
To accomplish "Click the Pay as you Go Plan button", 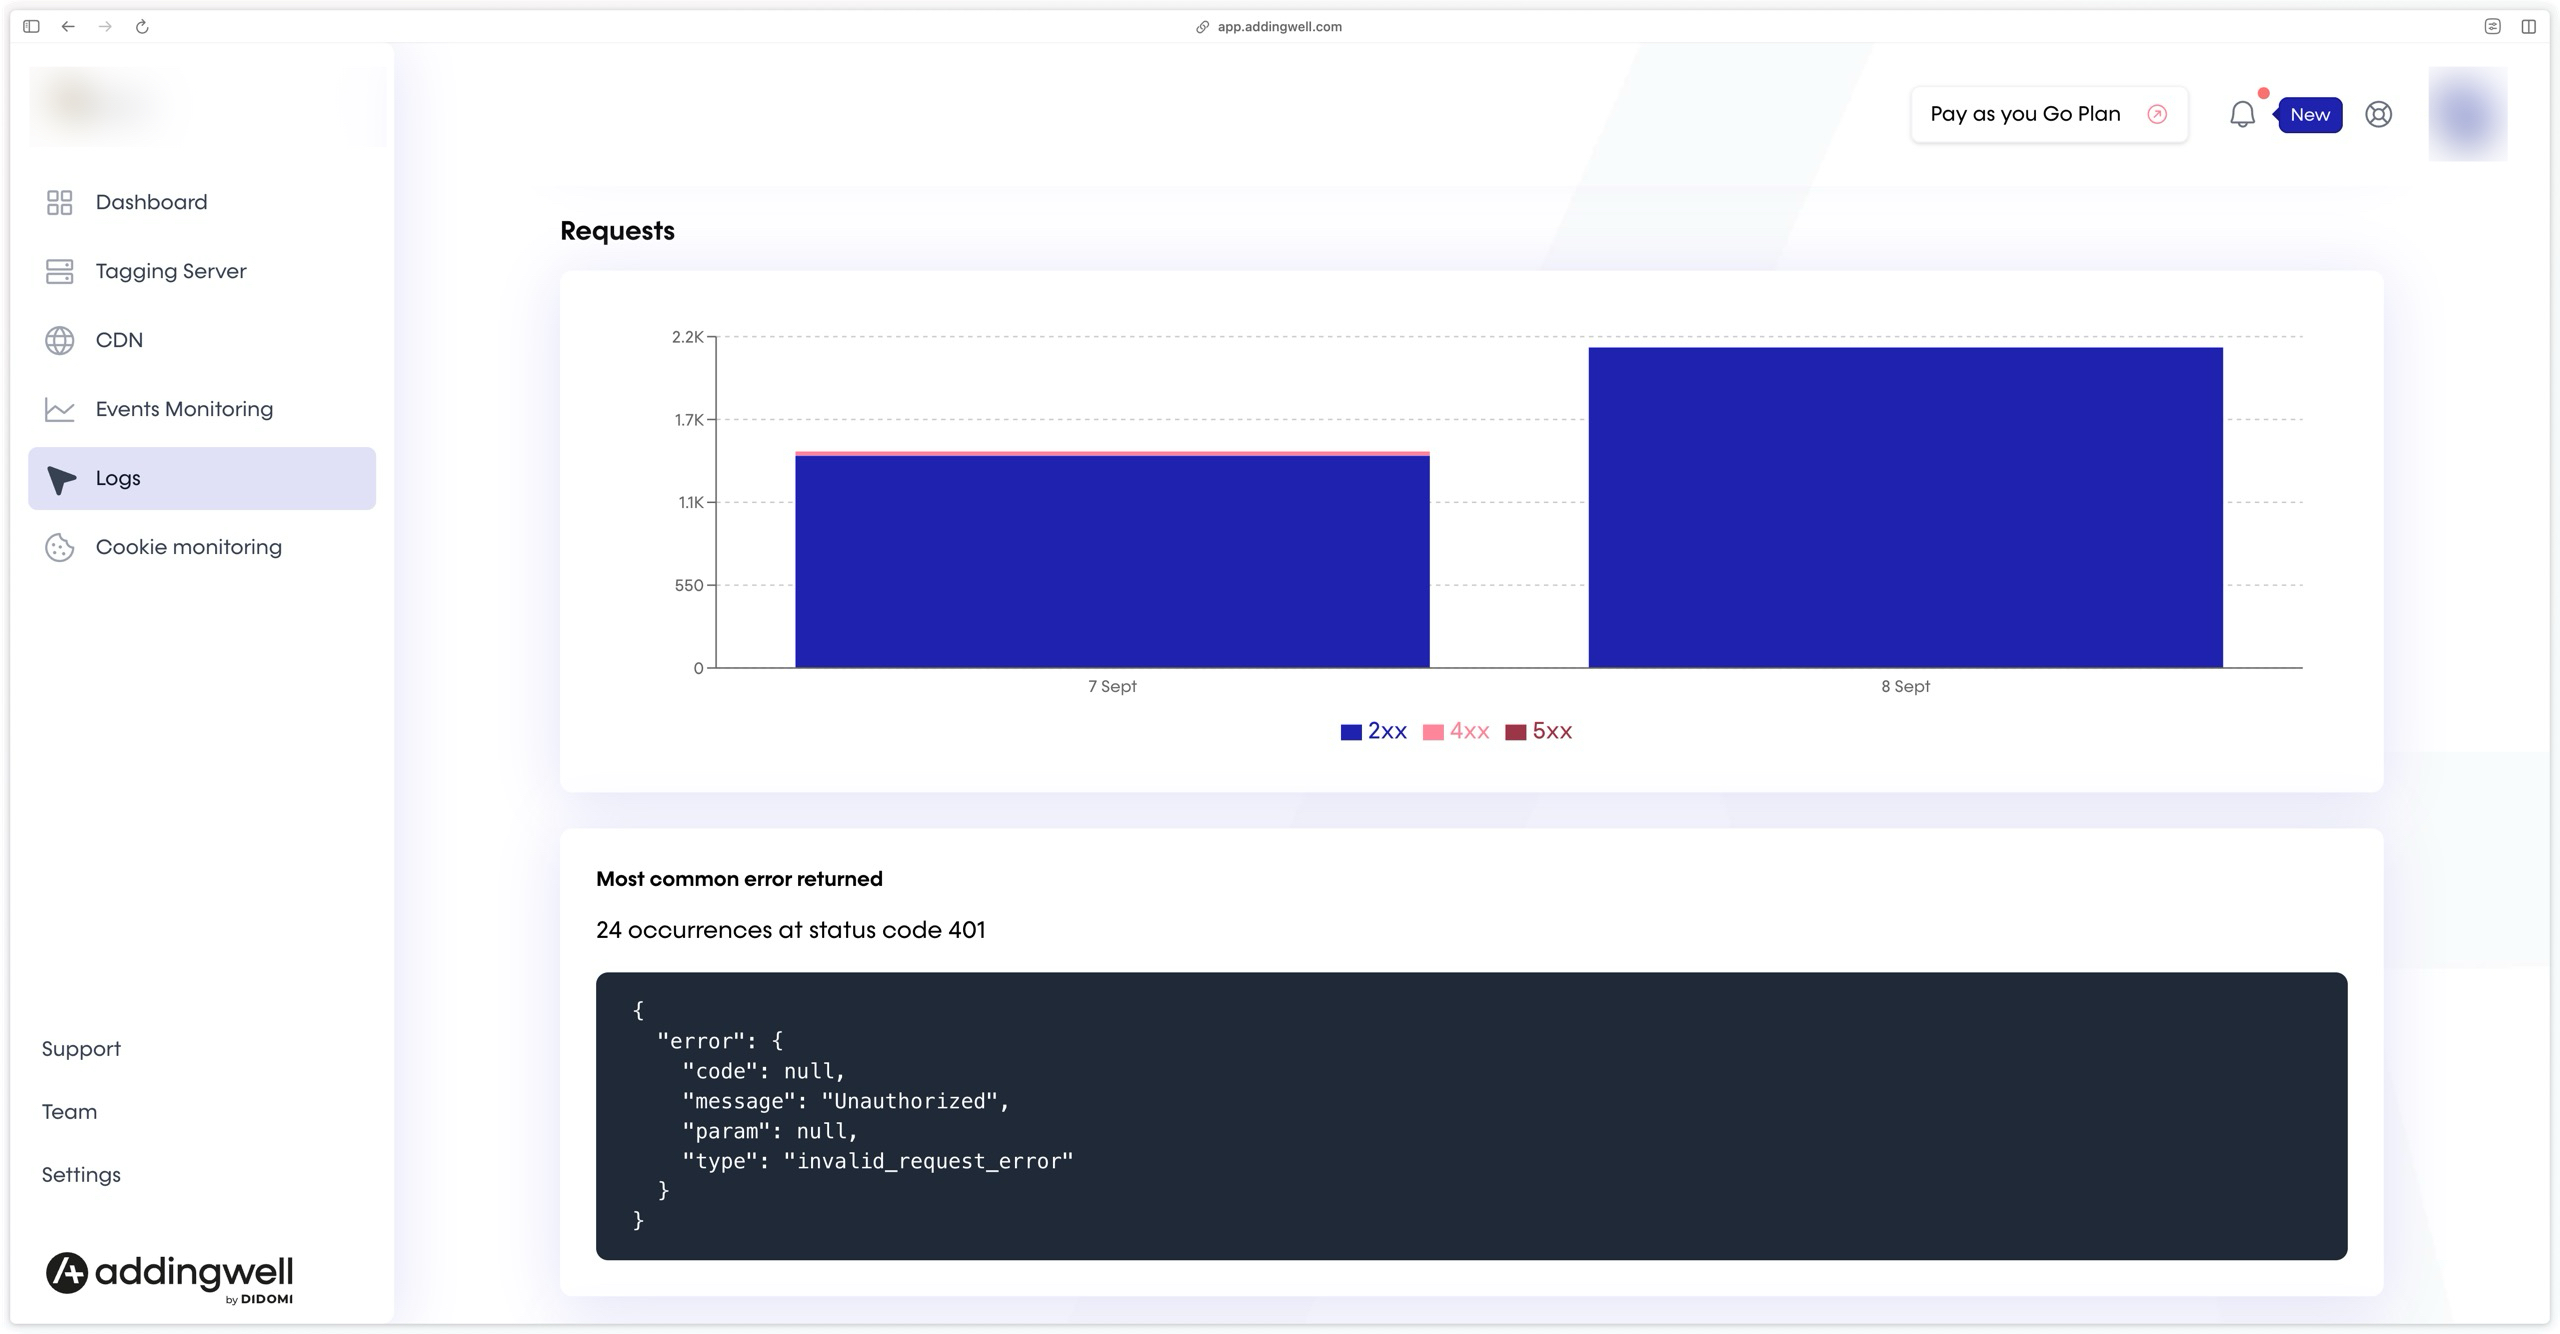I will [x=2049, y=114].
